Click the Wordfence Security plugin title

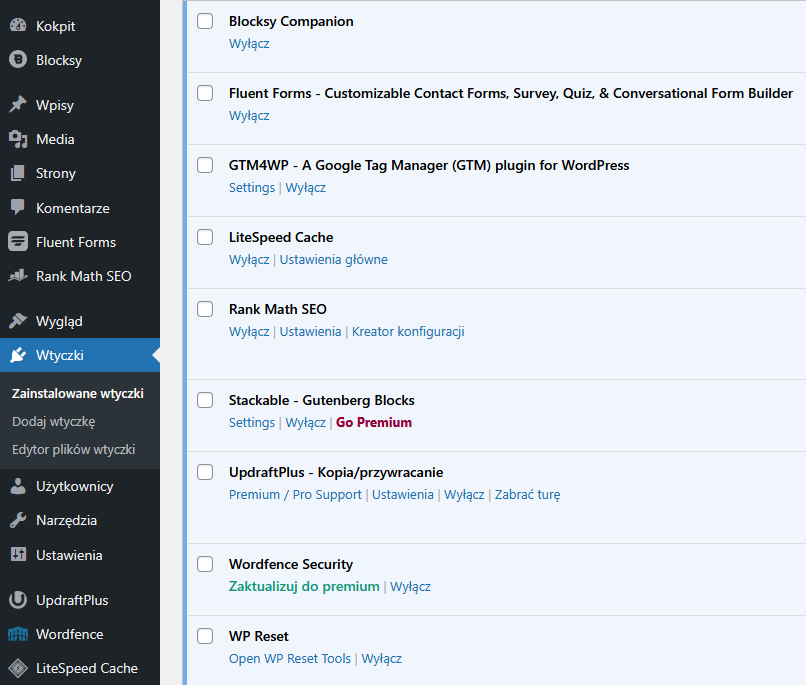point(291,564)
